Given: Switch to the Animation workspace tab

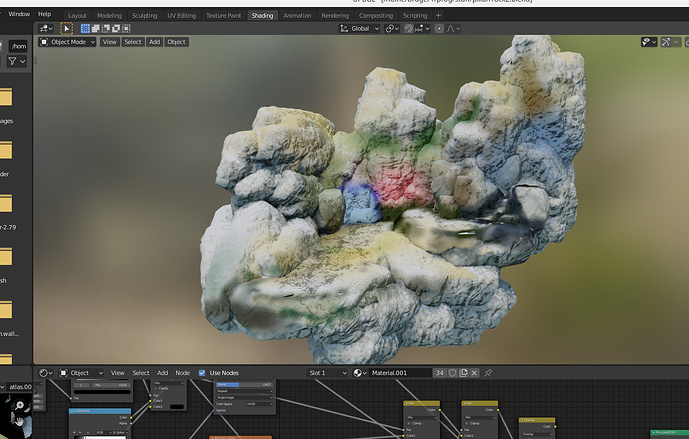Looking at the screenshot, I should click(x=297, y=15).
